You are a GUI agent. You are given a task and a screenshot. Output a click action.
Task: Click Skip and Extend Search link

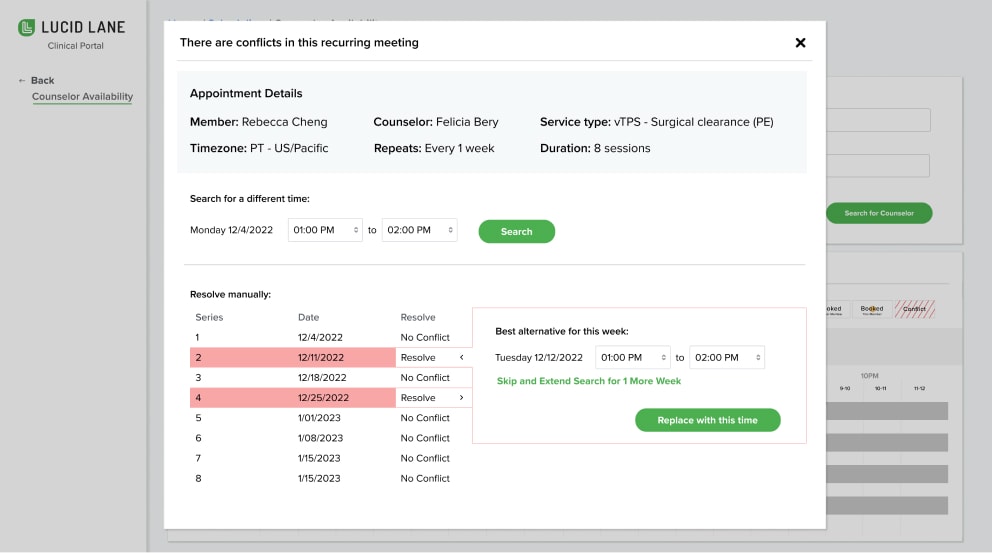(x=589, y=381)
